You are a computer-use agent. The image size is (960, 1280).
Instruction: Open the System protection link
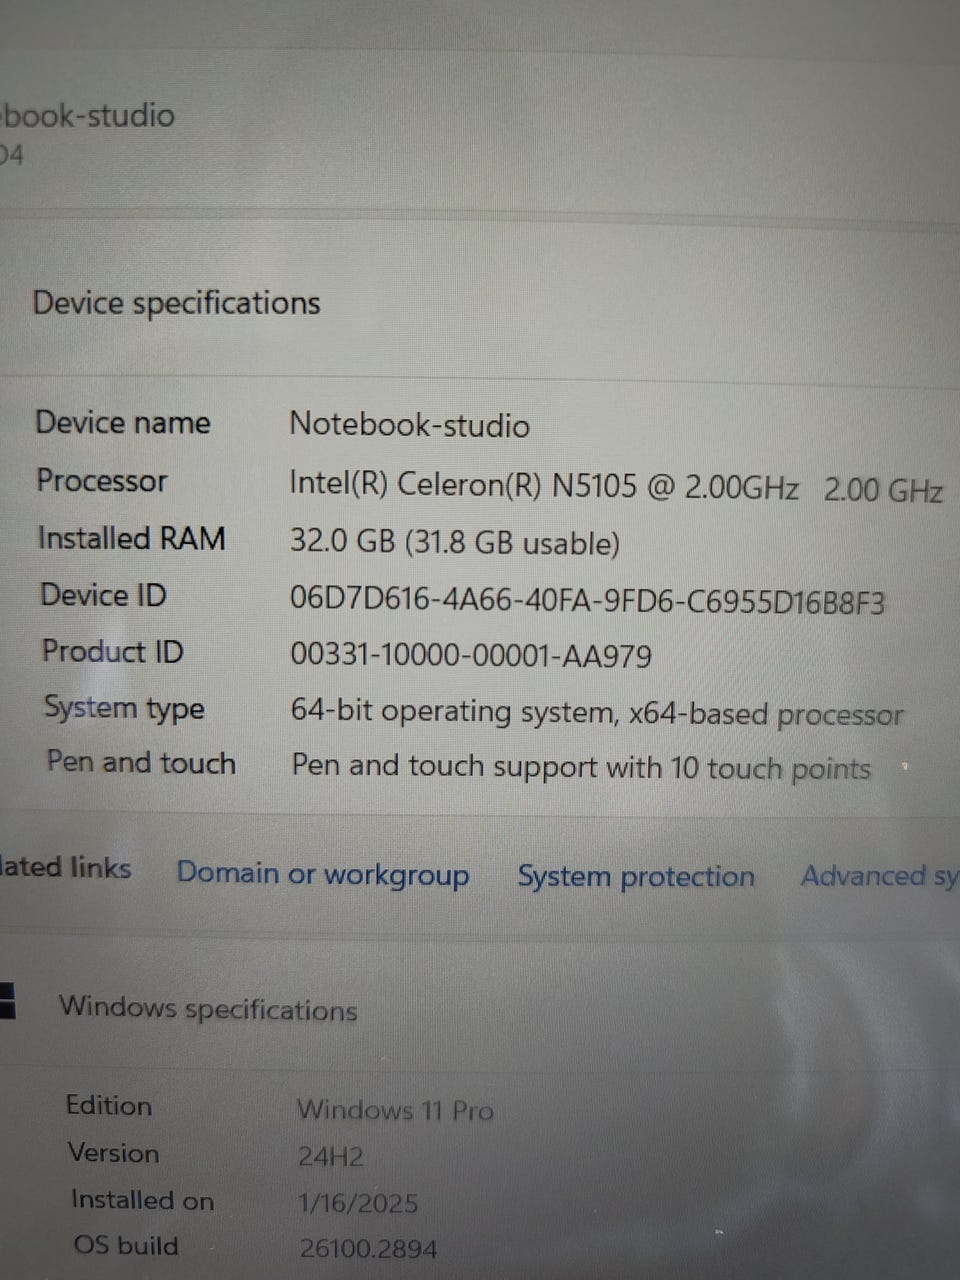(636, 877)
